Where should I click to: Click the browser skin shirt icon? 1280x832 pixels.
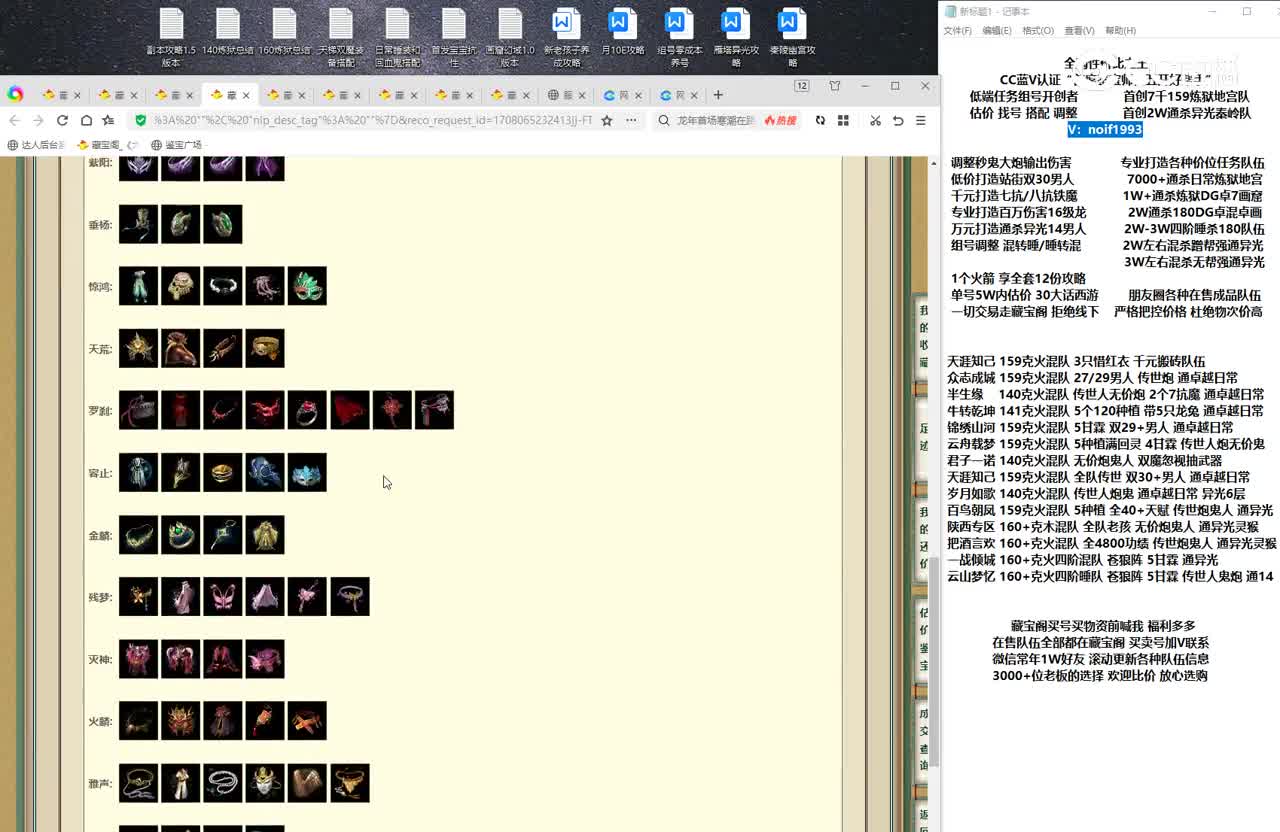835,86
